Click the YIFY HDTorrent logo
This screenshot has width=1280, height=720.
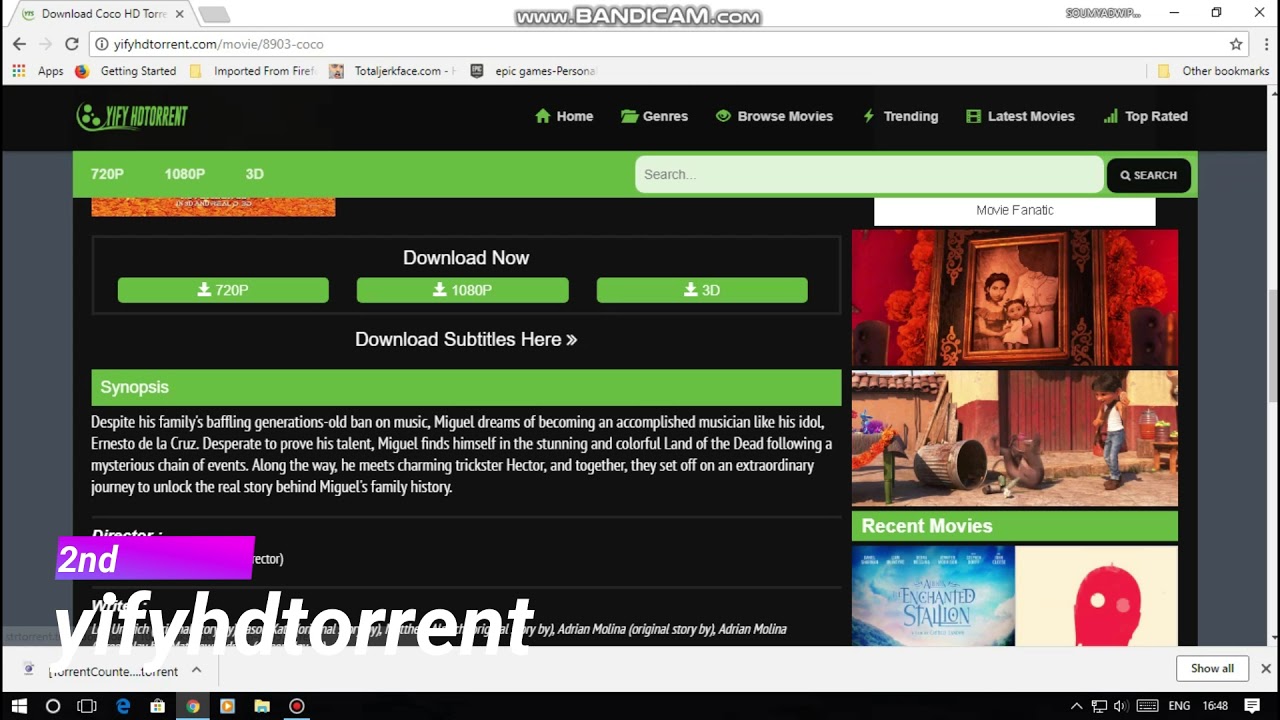pos(132,116)
